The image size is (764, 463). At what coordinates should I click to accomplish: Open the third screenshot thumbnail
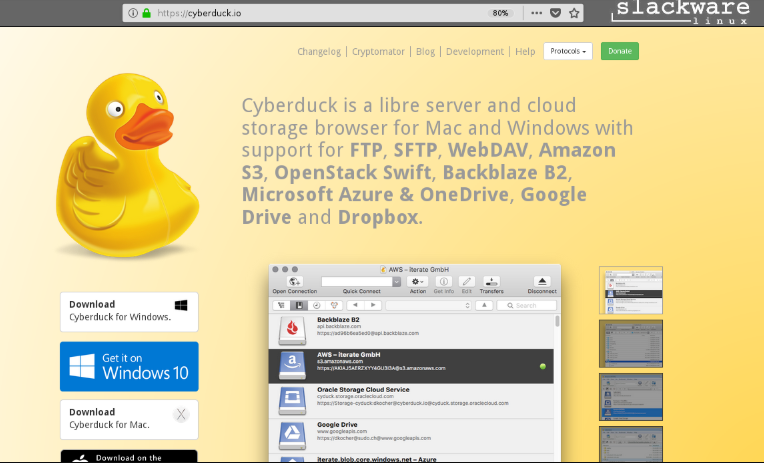[x=631, y=397]
